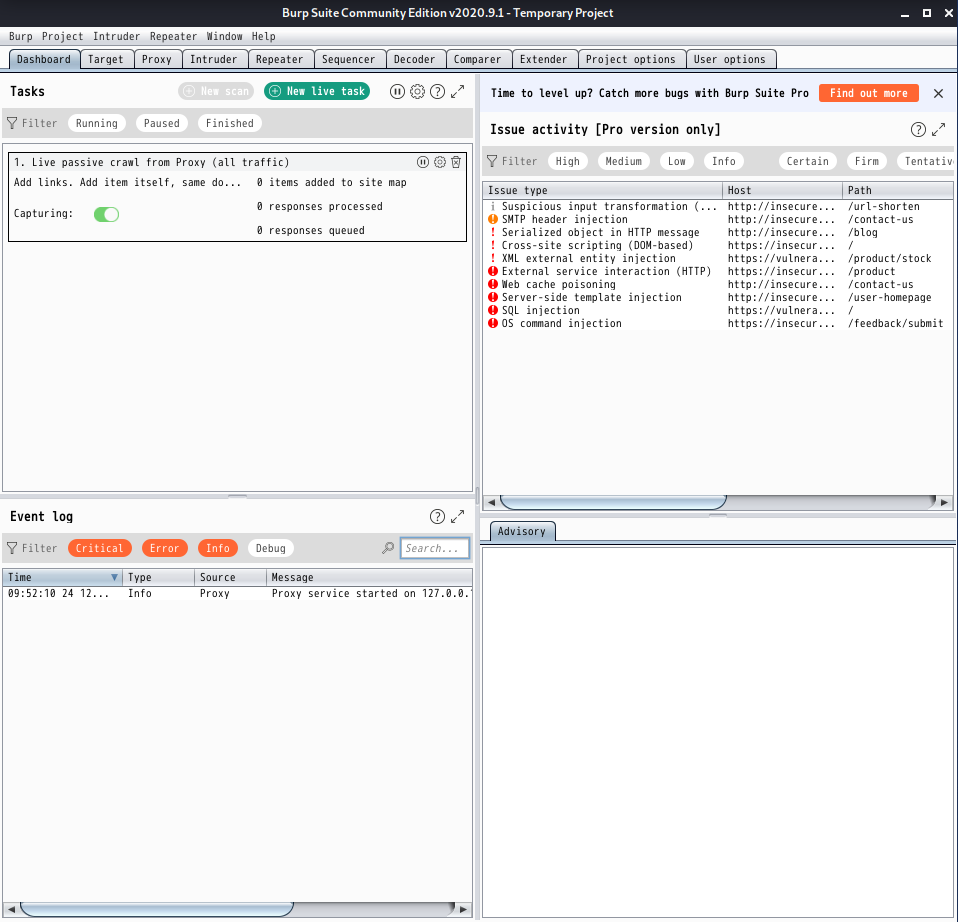Dismiss the Burp Suite Pro banner
958x922 pixels.
tap(938, 93)
